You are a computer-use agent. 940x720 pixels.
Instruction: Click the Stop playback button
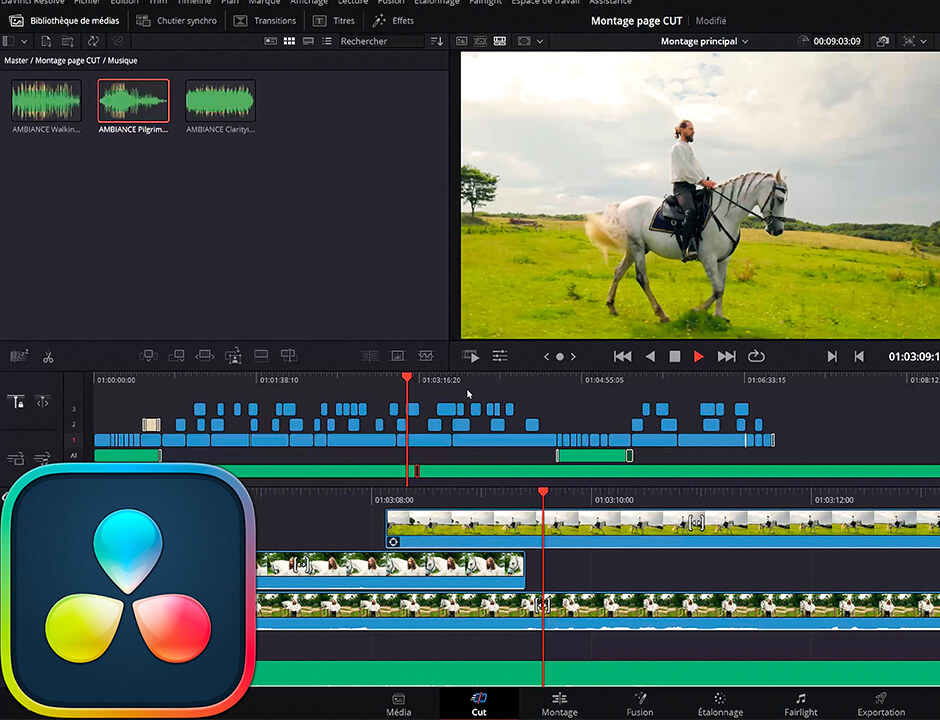point(675,356)
